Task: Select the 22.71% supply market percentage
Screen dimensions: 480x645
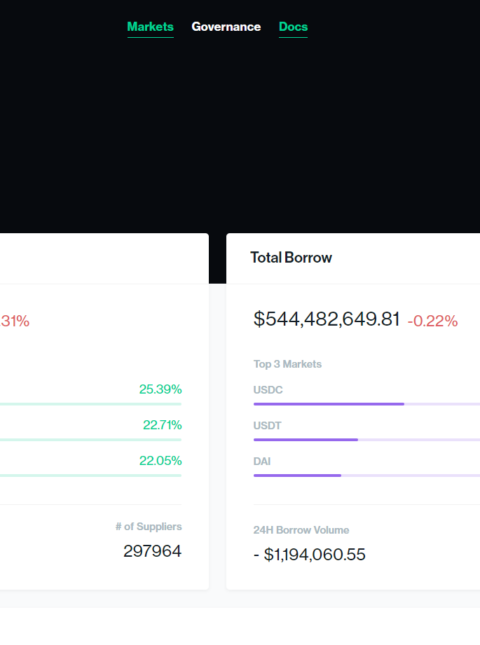Action: (x=162, y=425)
